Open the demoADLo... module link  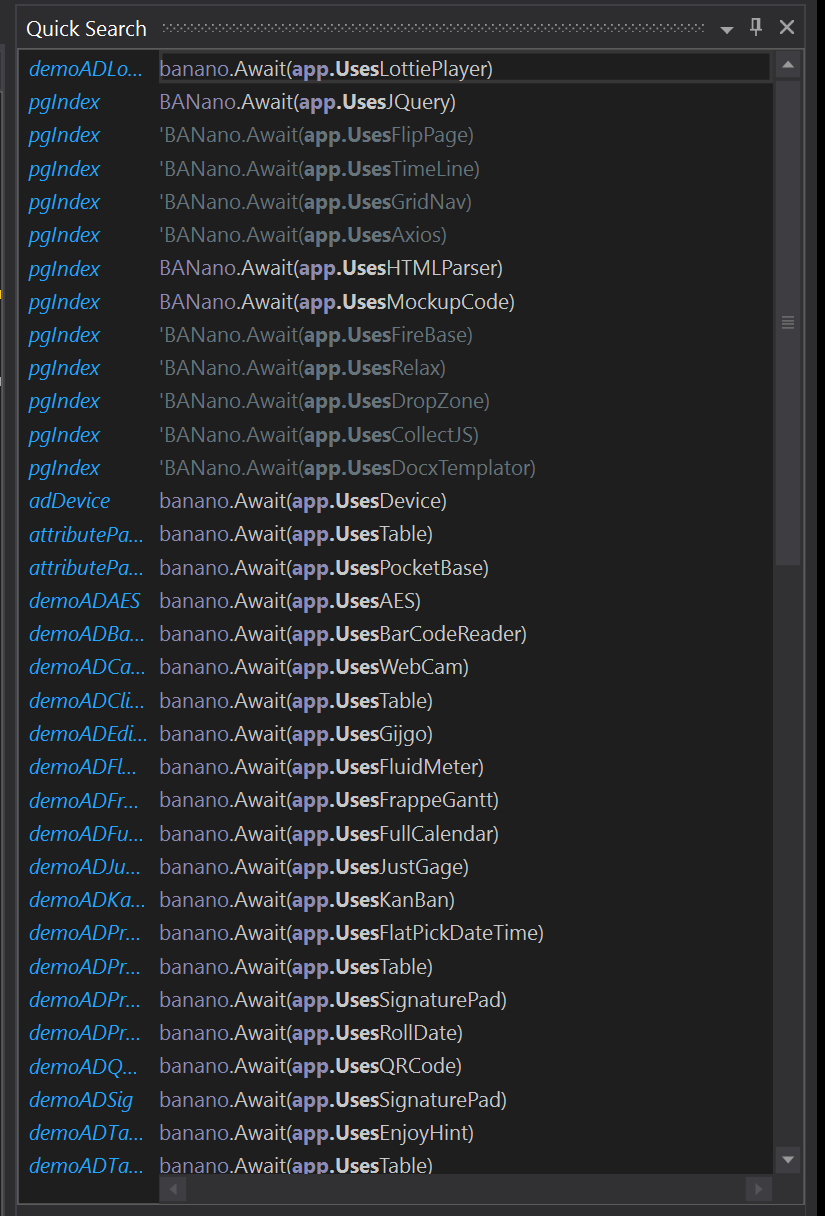pos(86,69)
